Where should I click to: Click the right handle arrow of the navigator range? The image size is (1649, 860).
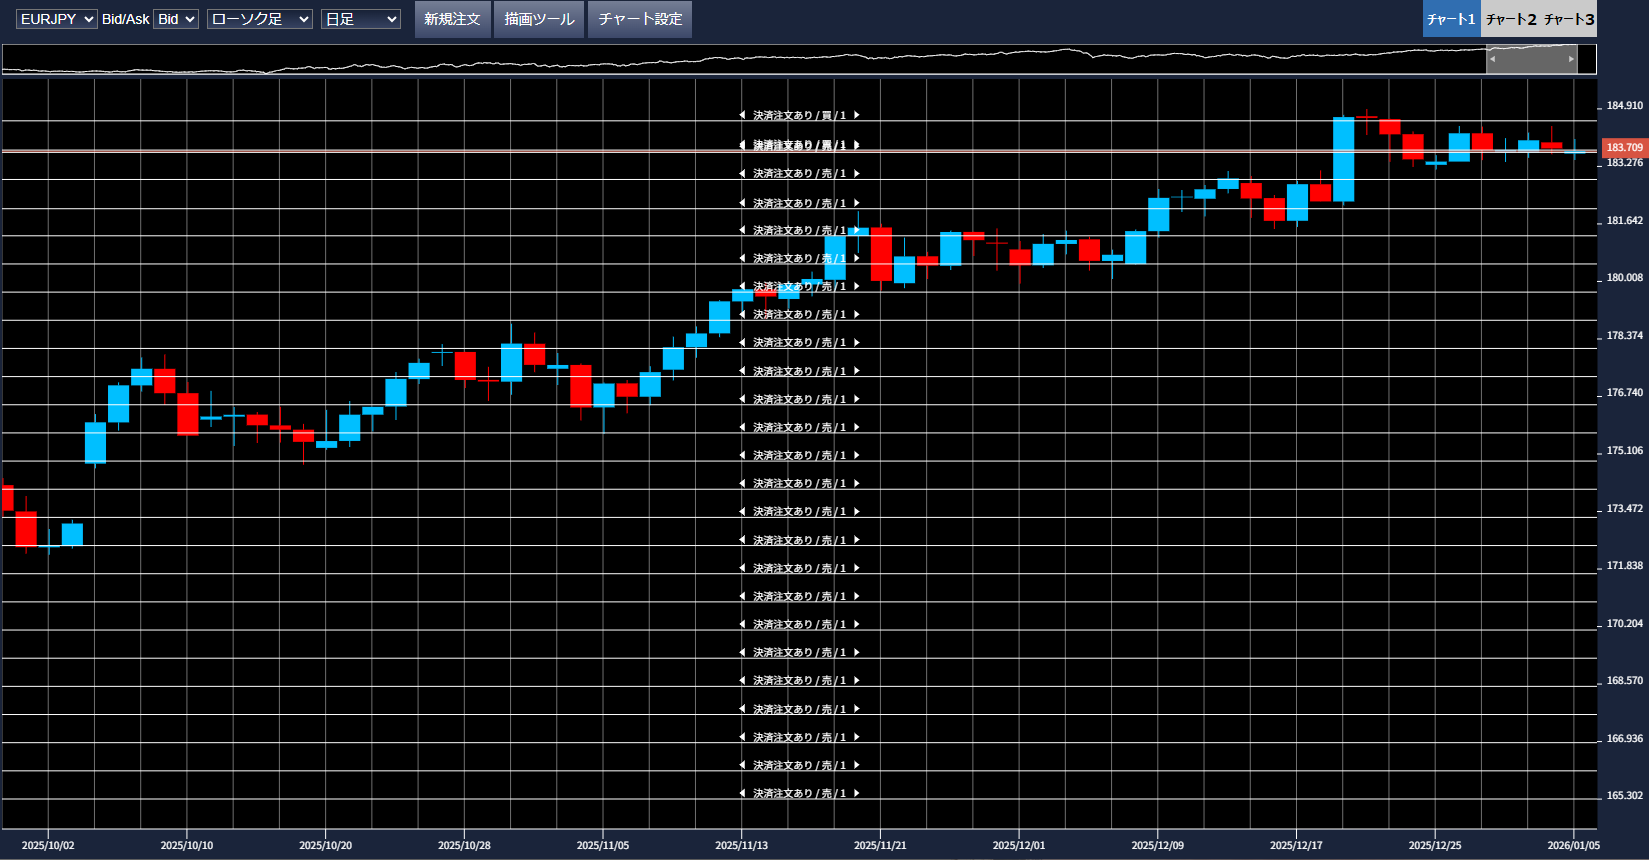(x=1571, y=59)
